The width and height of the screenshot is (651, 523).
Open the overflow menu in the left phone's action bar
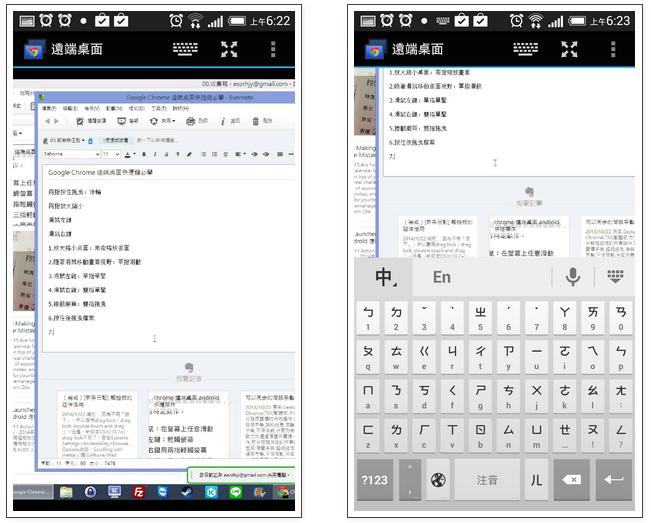tap(273, 49)
